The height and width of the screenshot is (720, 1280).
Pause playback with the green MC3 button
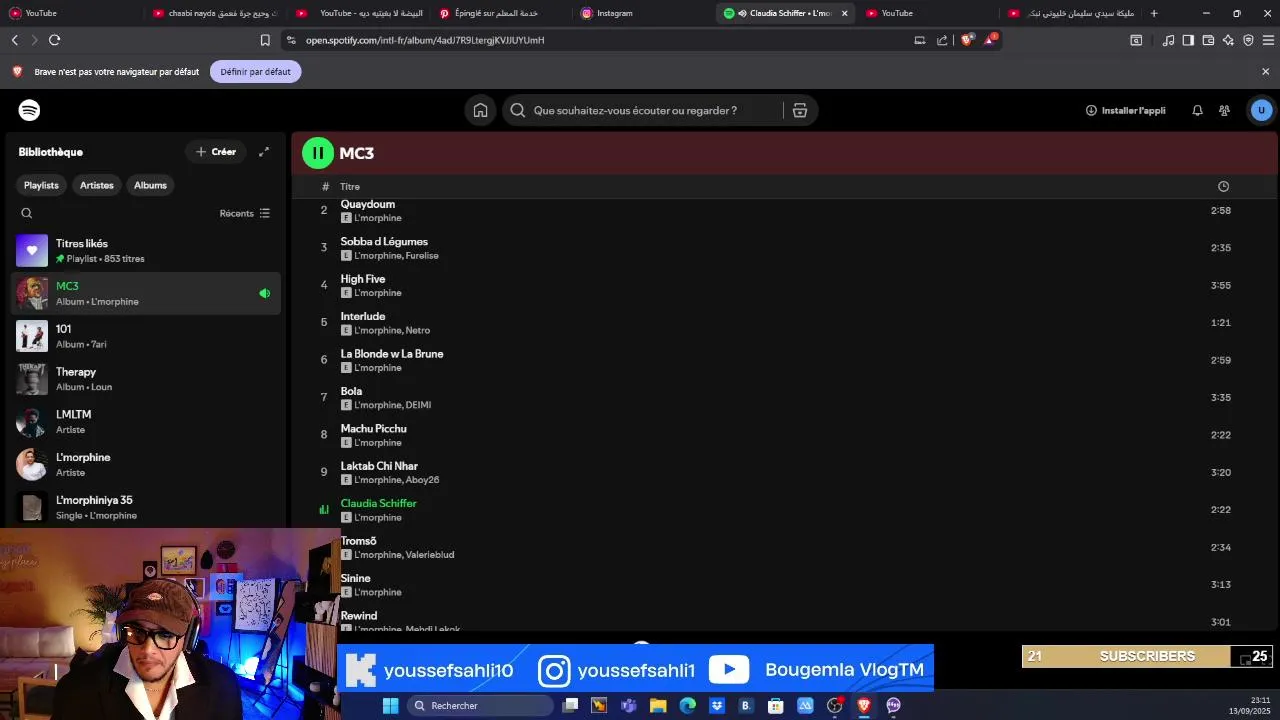[318, 153]
